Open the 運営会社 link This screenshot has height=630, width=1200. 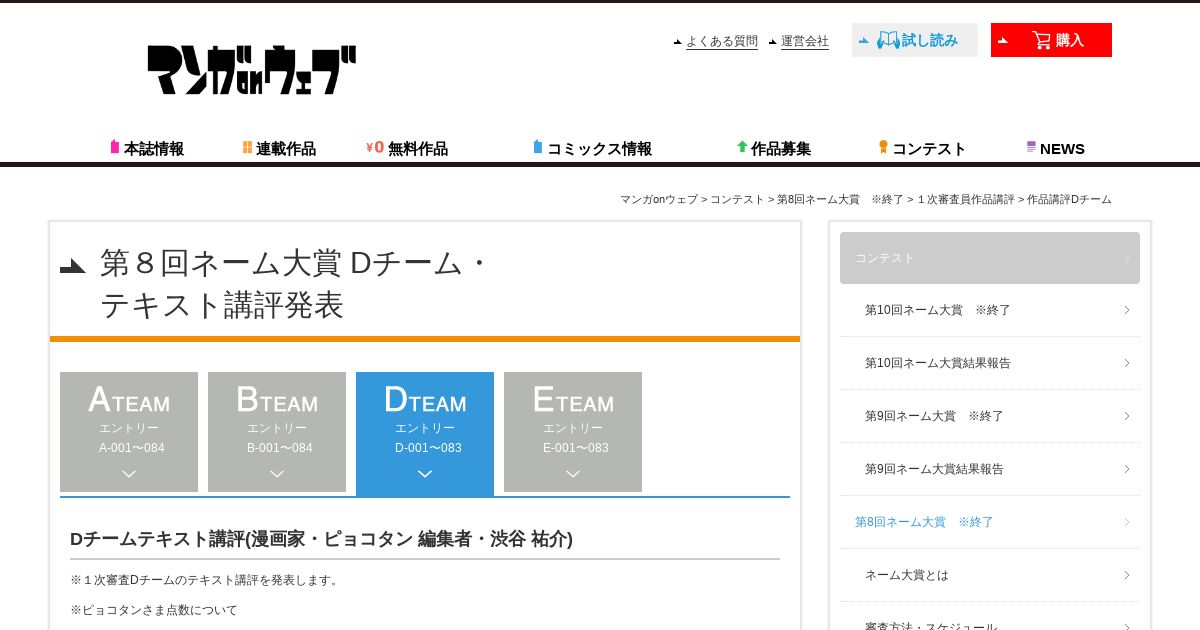(804, 41)
